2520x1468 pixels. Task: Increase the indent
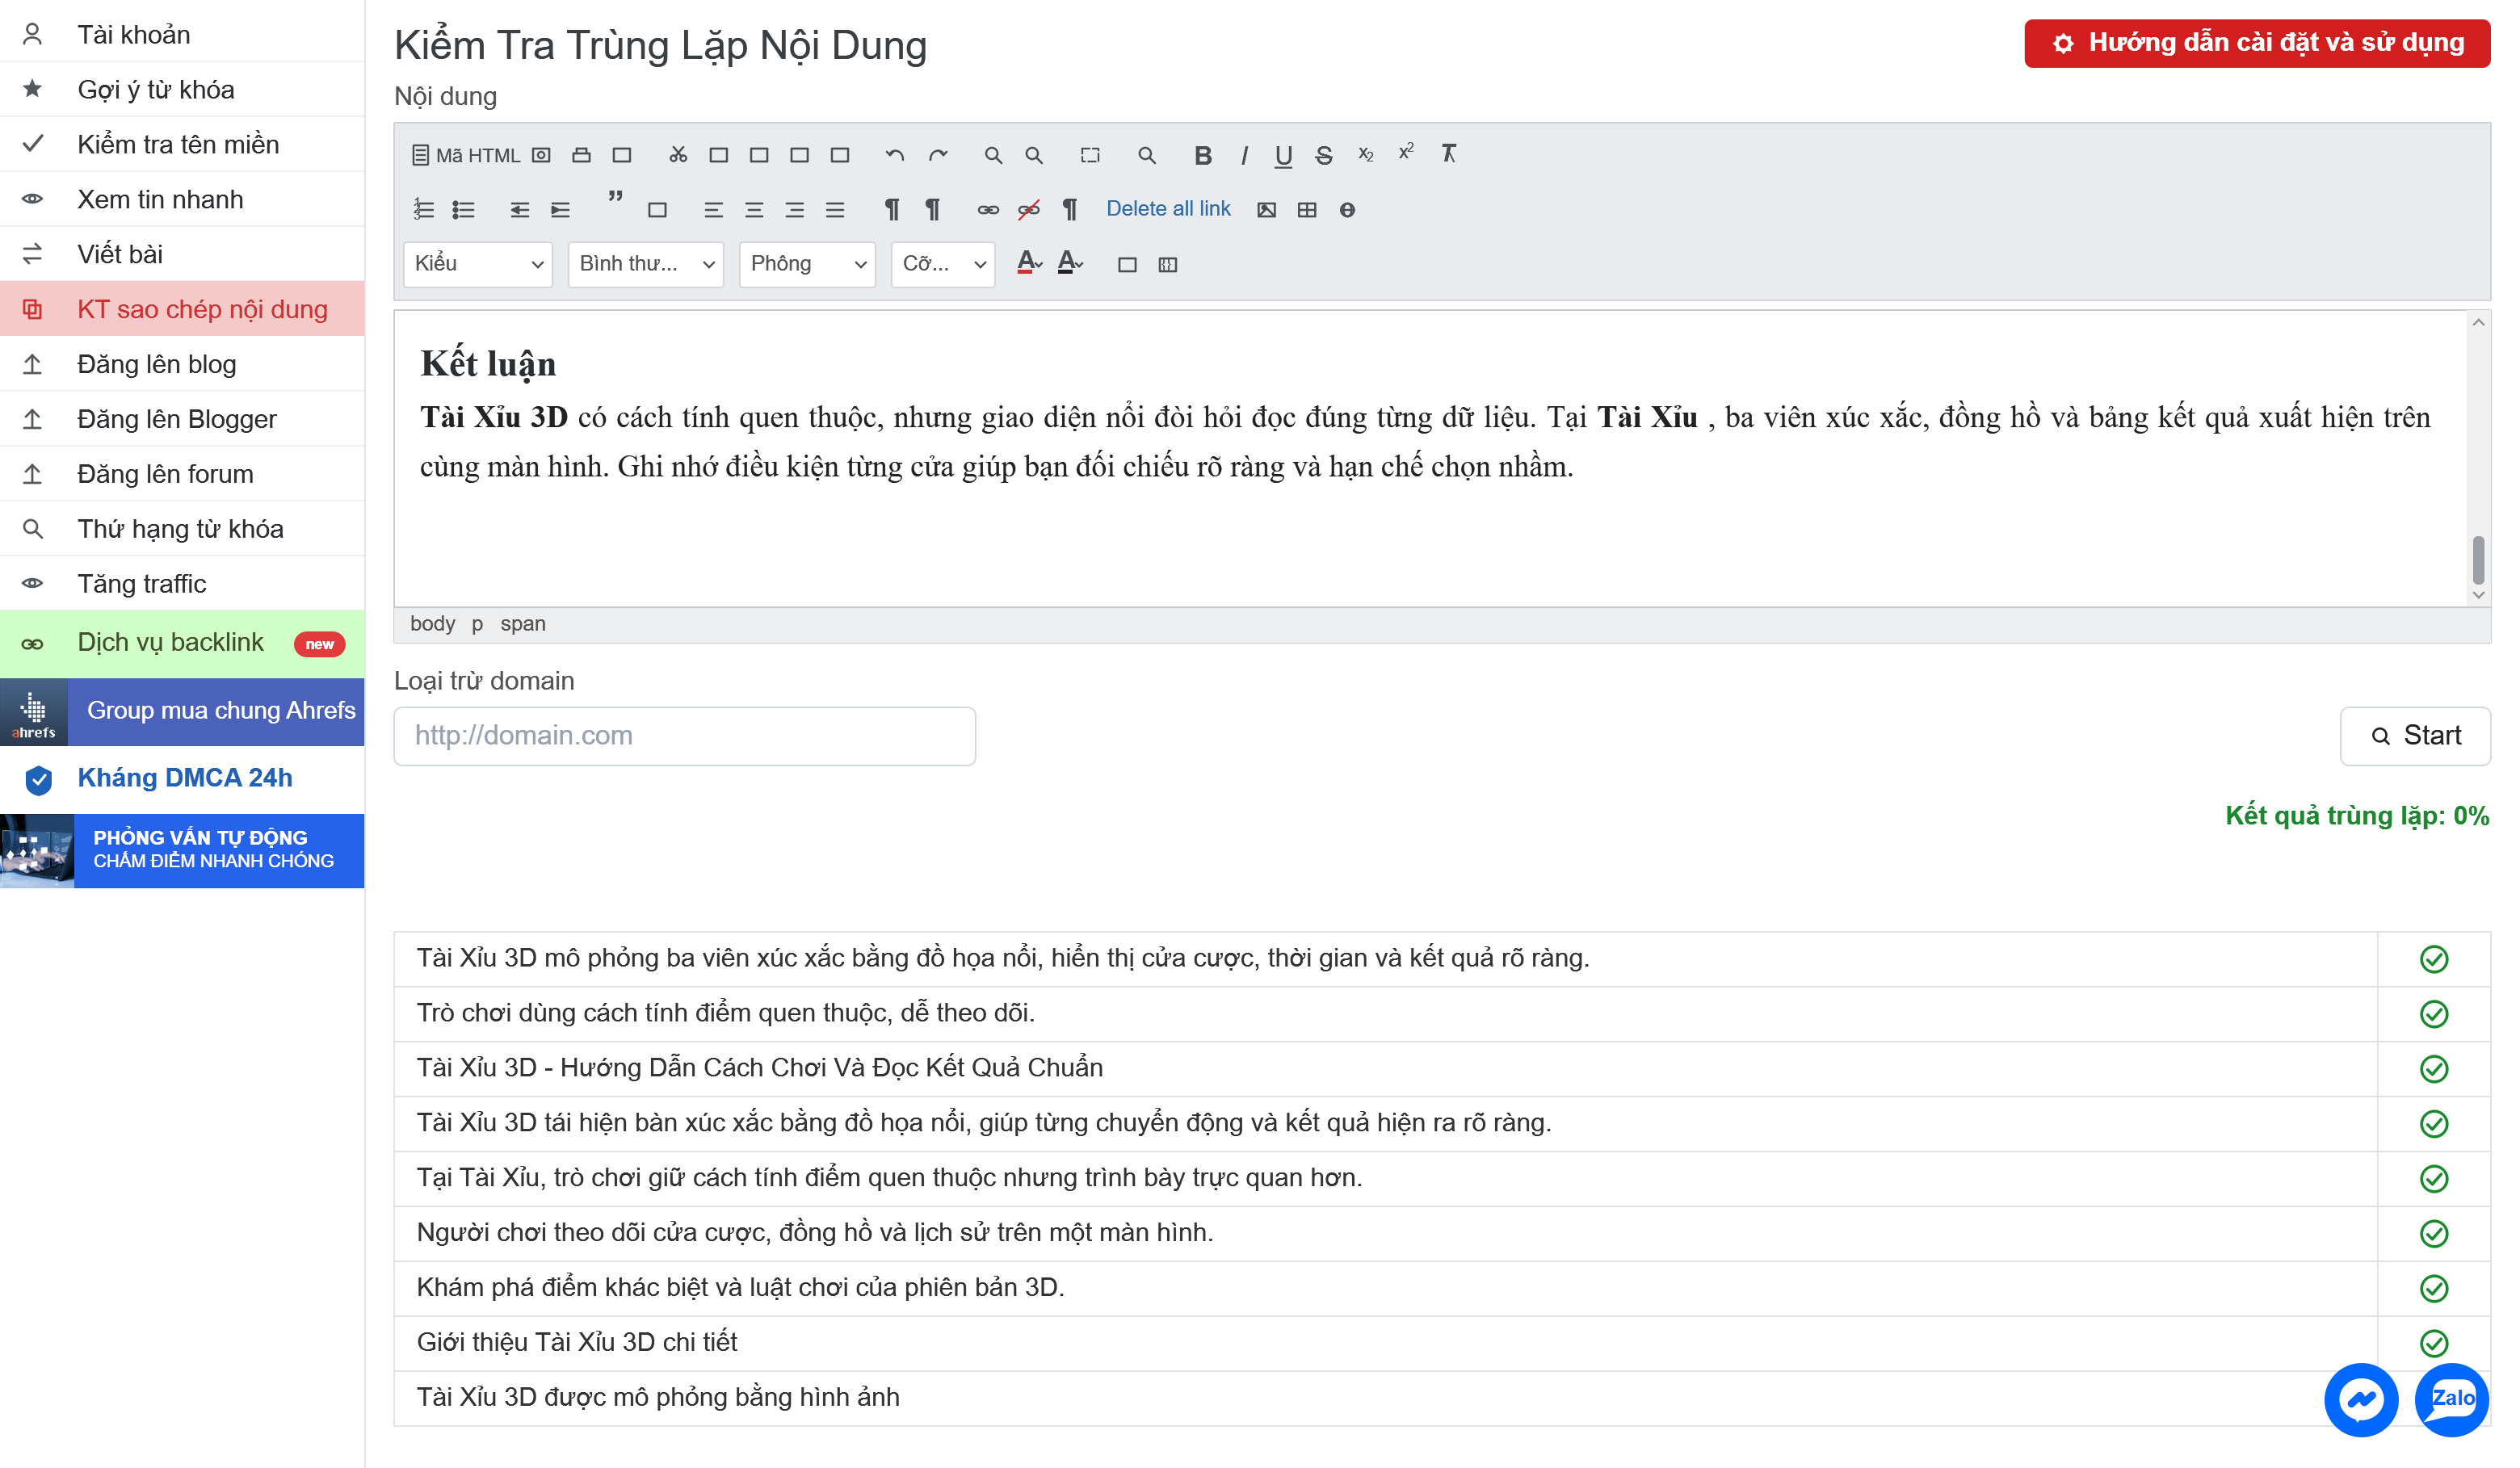[x=560, y=210]
